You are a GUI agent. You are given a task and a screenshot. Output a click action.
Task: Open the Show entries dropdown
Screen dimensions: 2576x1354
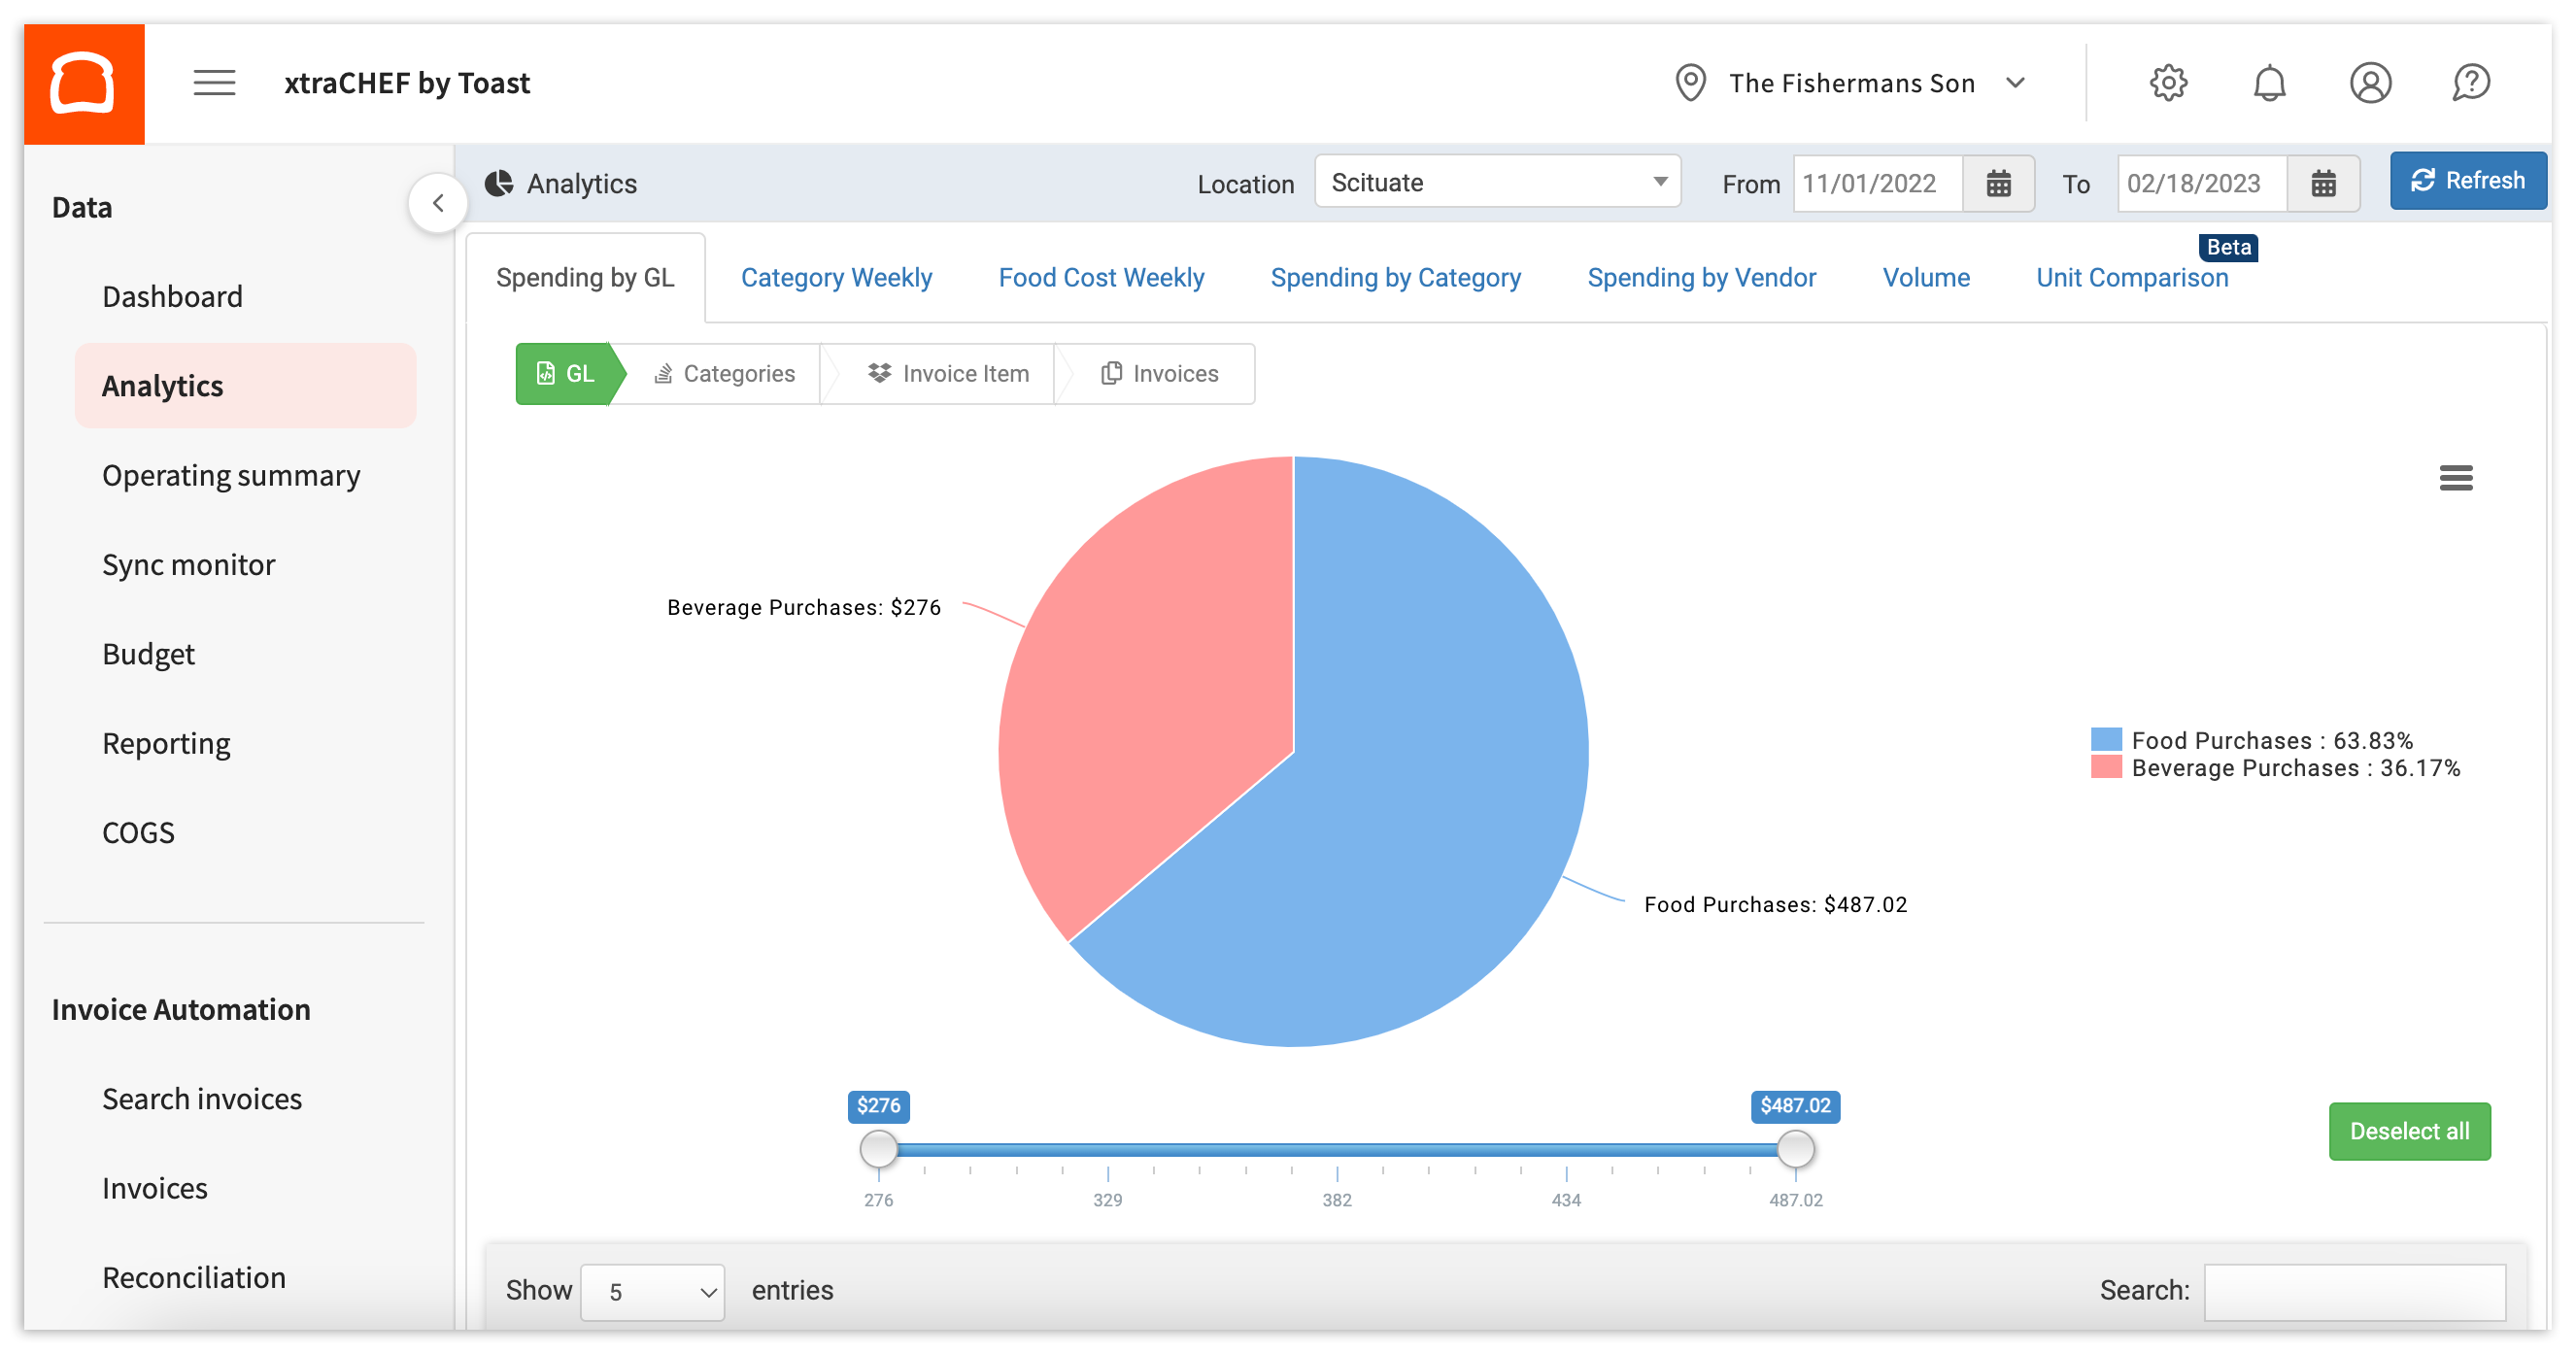click(652, 1291)
